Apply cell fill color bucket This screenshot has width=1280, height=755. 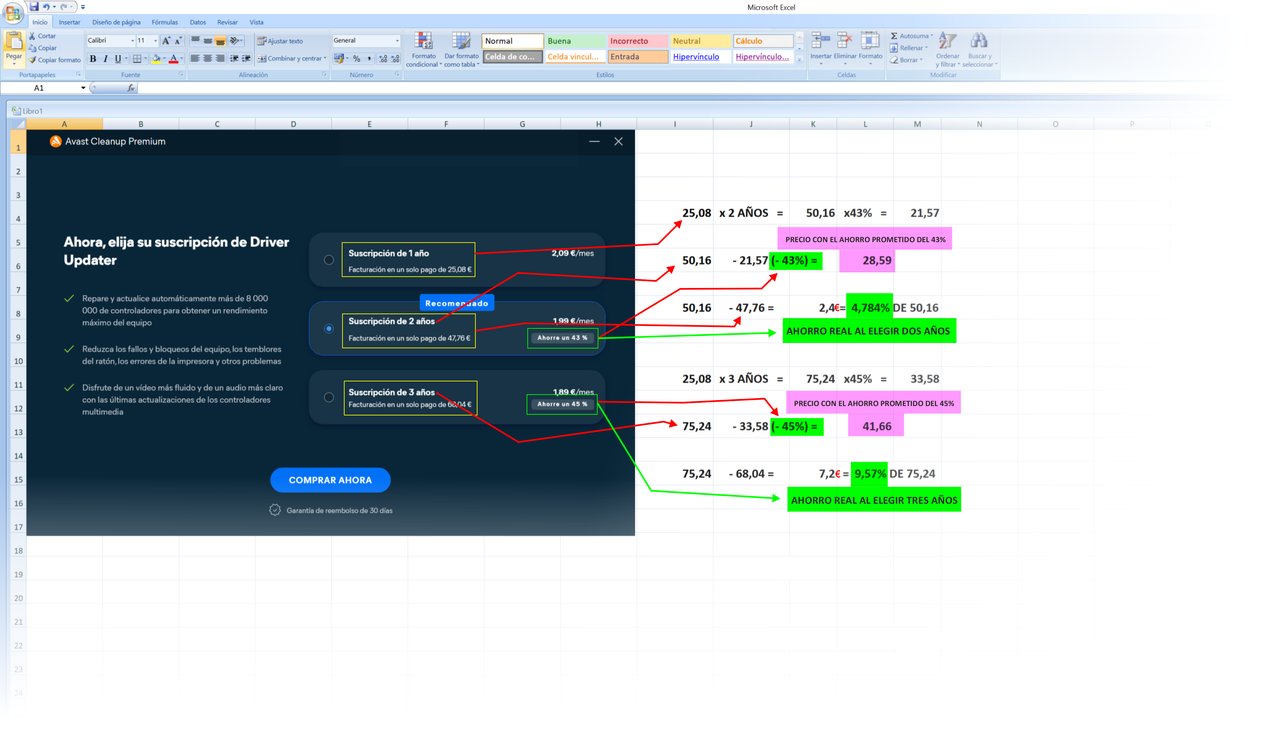pyautogui.click(x=156, y=59)
